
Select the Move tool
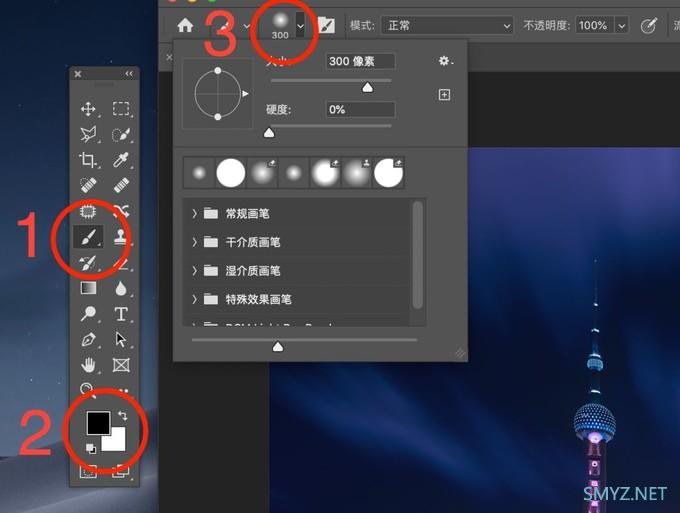[88, 109]
